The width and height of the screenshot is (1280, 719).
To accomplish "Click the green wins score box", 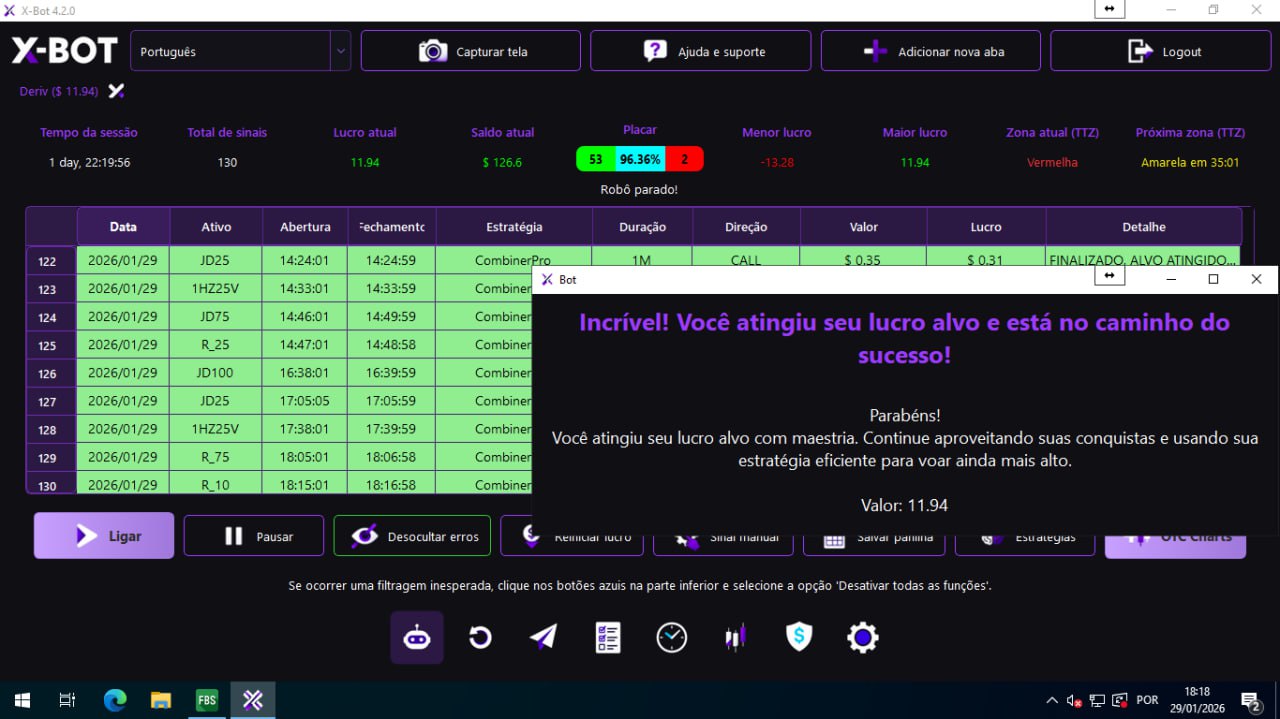I will (595, 160).
